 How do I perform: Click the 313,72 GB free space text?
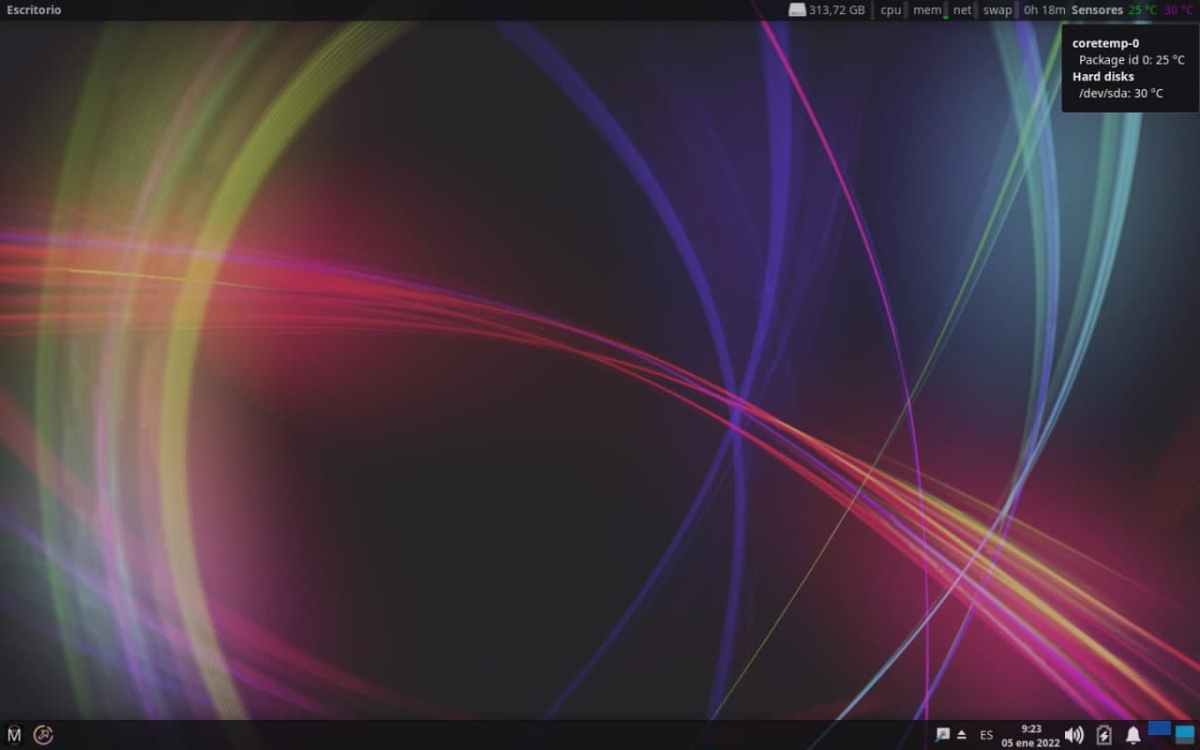point(837,10)
